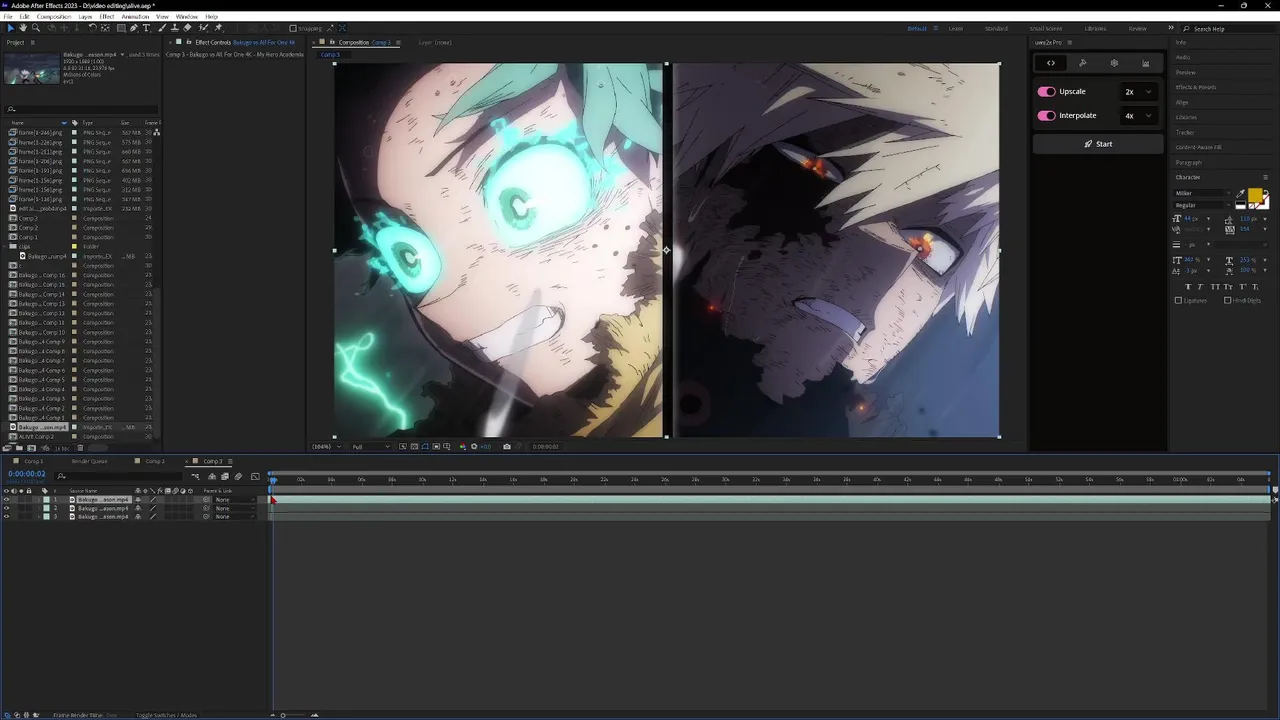Open the Window menu

pos(186,17)
